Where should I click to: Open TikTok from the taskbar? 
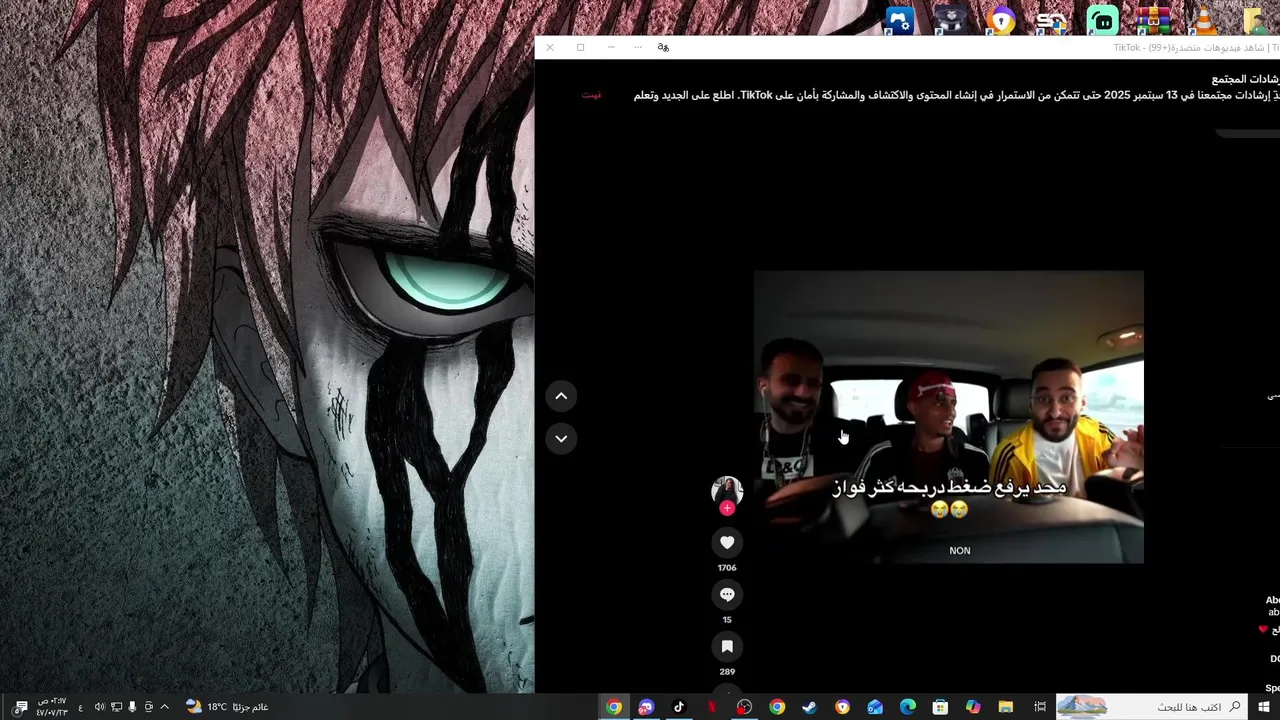(679, 707)
